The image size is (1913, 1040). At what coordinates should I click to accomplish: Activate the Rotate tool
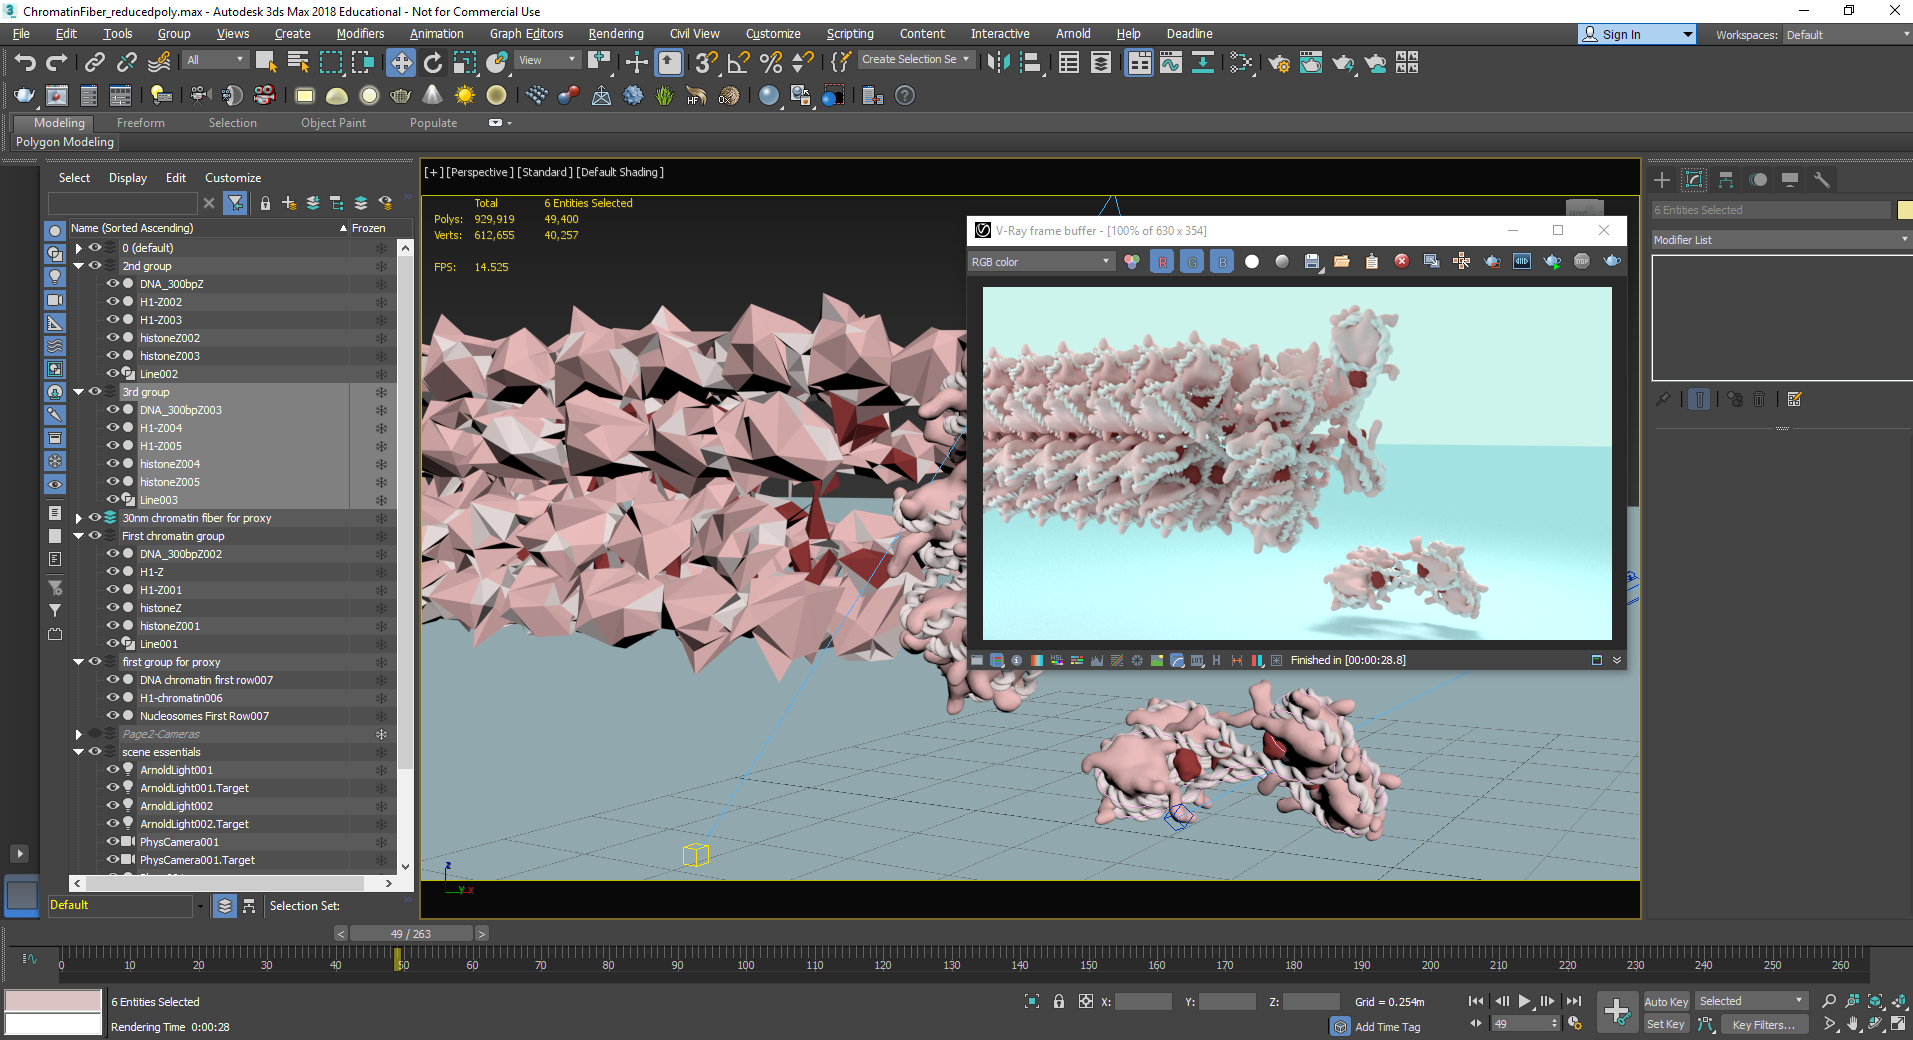432,63
